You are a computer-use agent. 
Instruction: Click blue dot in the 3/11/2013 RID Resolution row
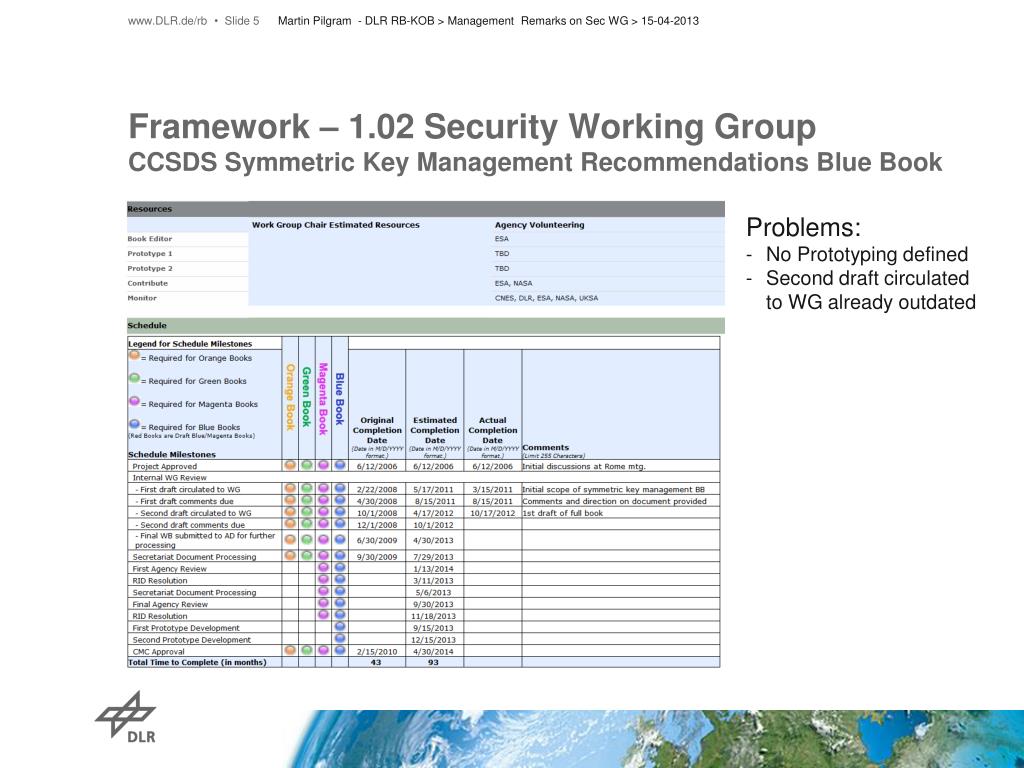[x=340, y=580]
